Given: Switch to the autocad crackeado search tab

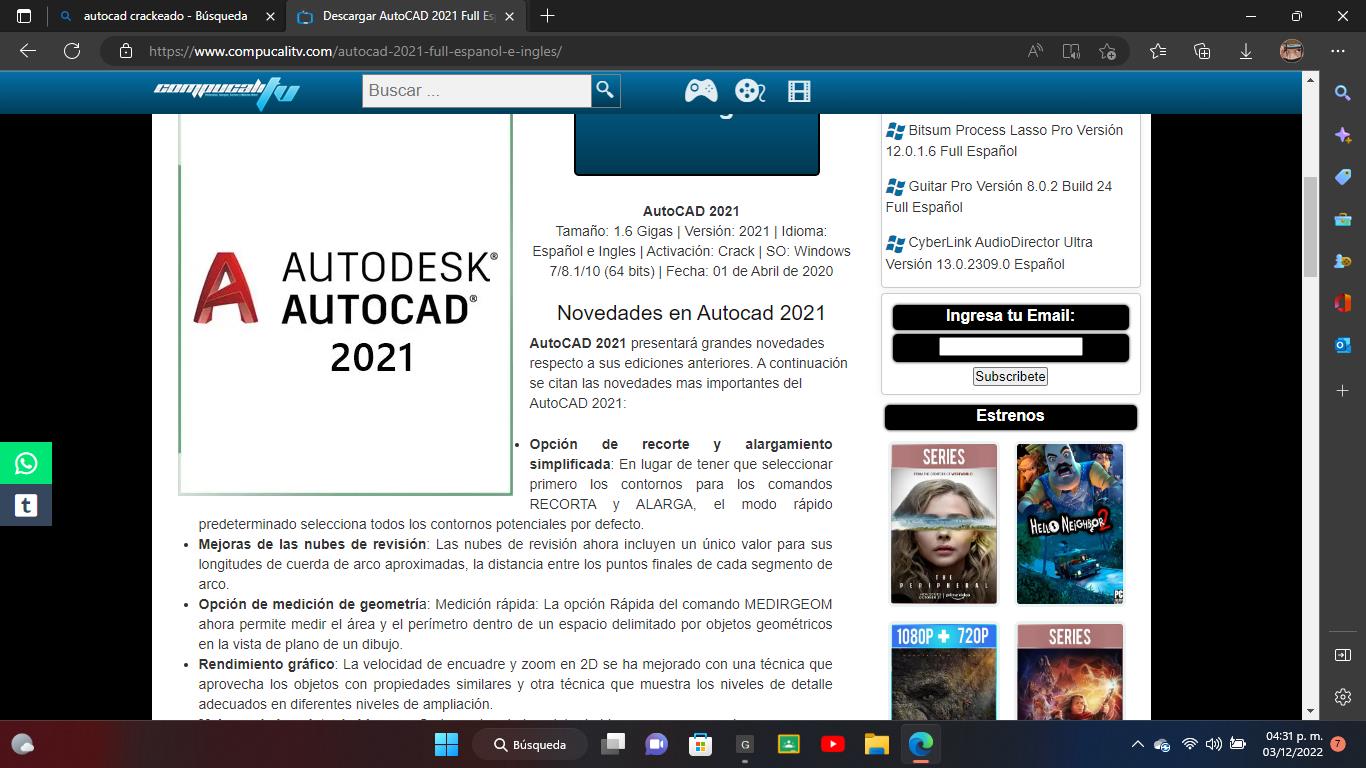Looking at the screenshot, I should (x=165, y=16).
